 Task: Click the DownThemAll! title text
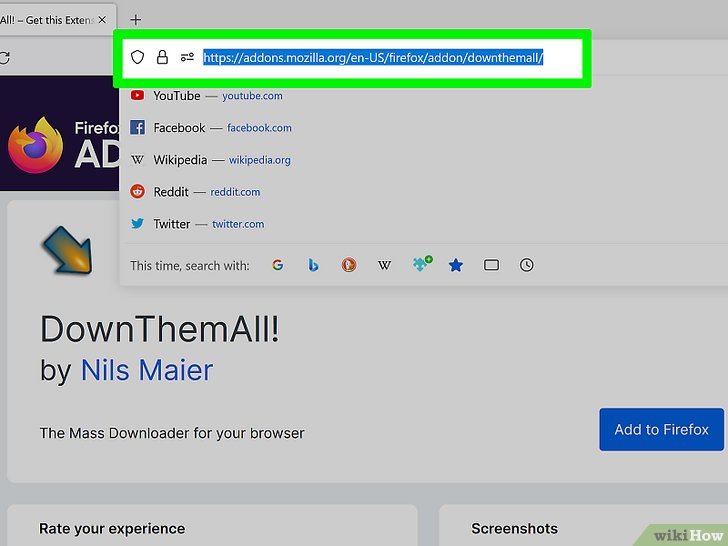pos(160,329)
